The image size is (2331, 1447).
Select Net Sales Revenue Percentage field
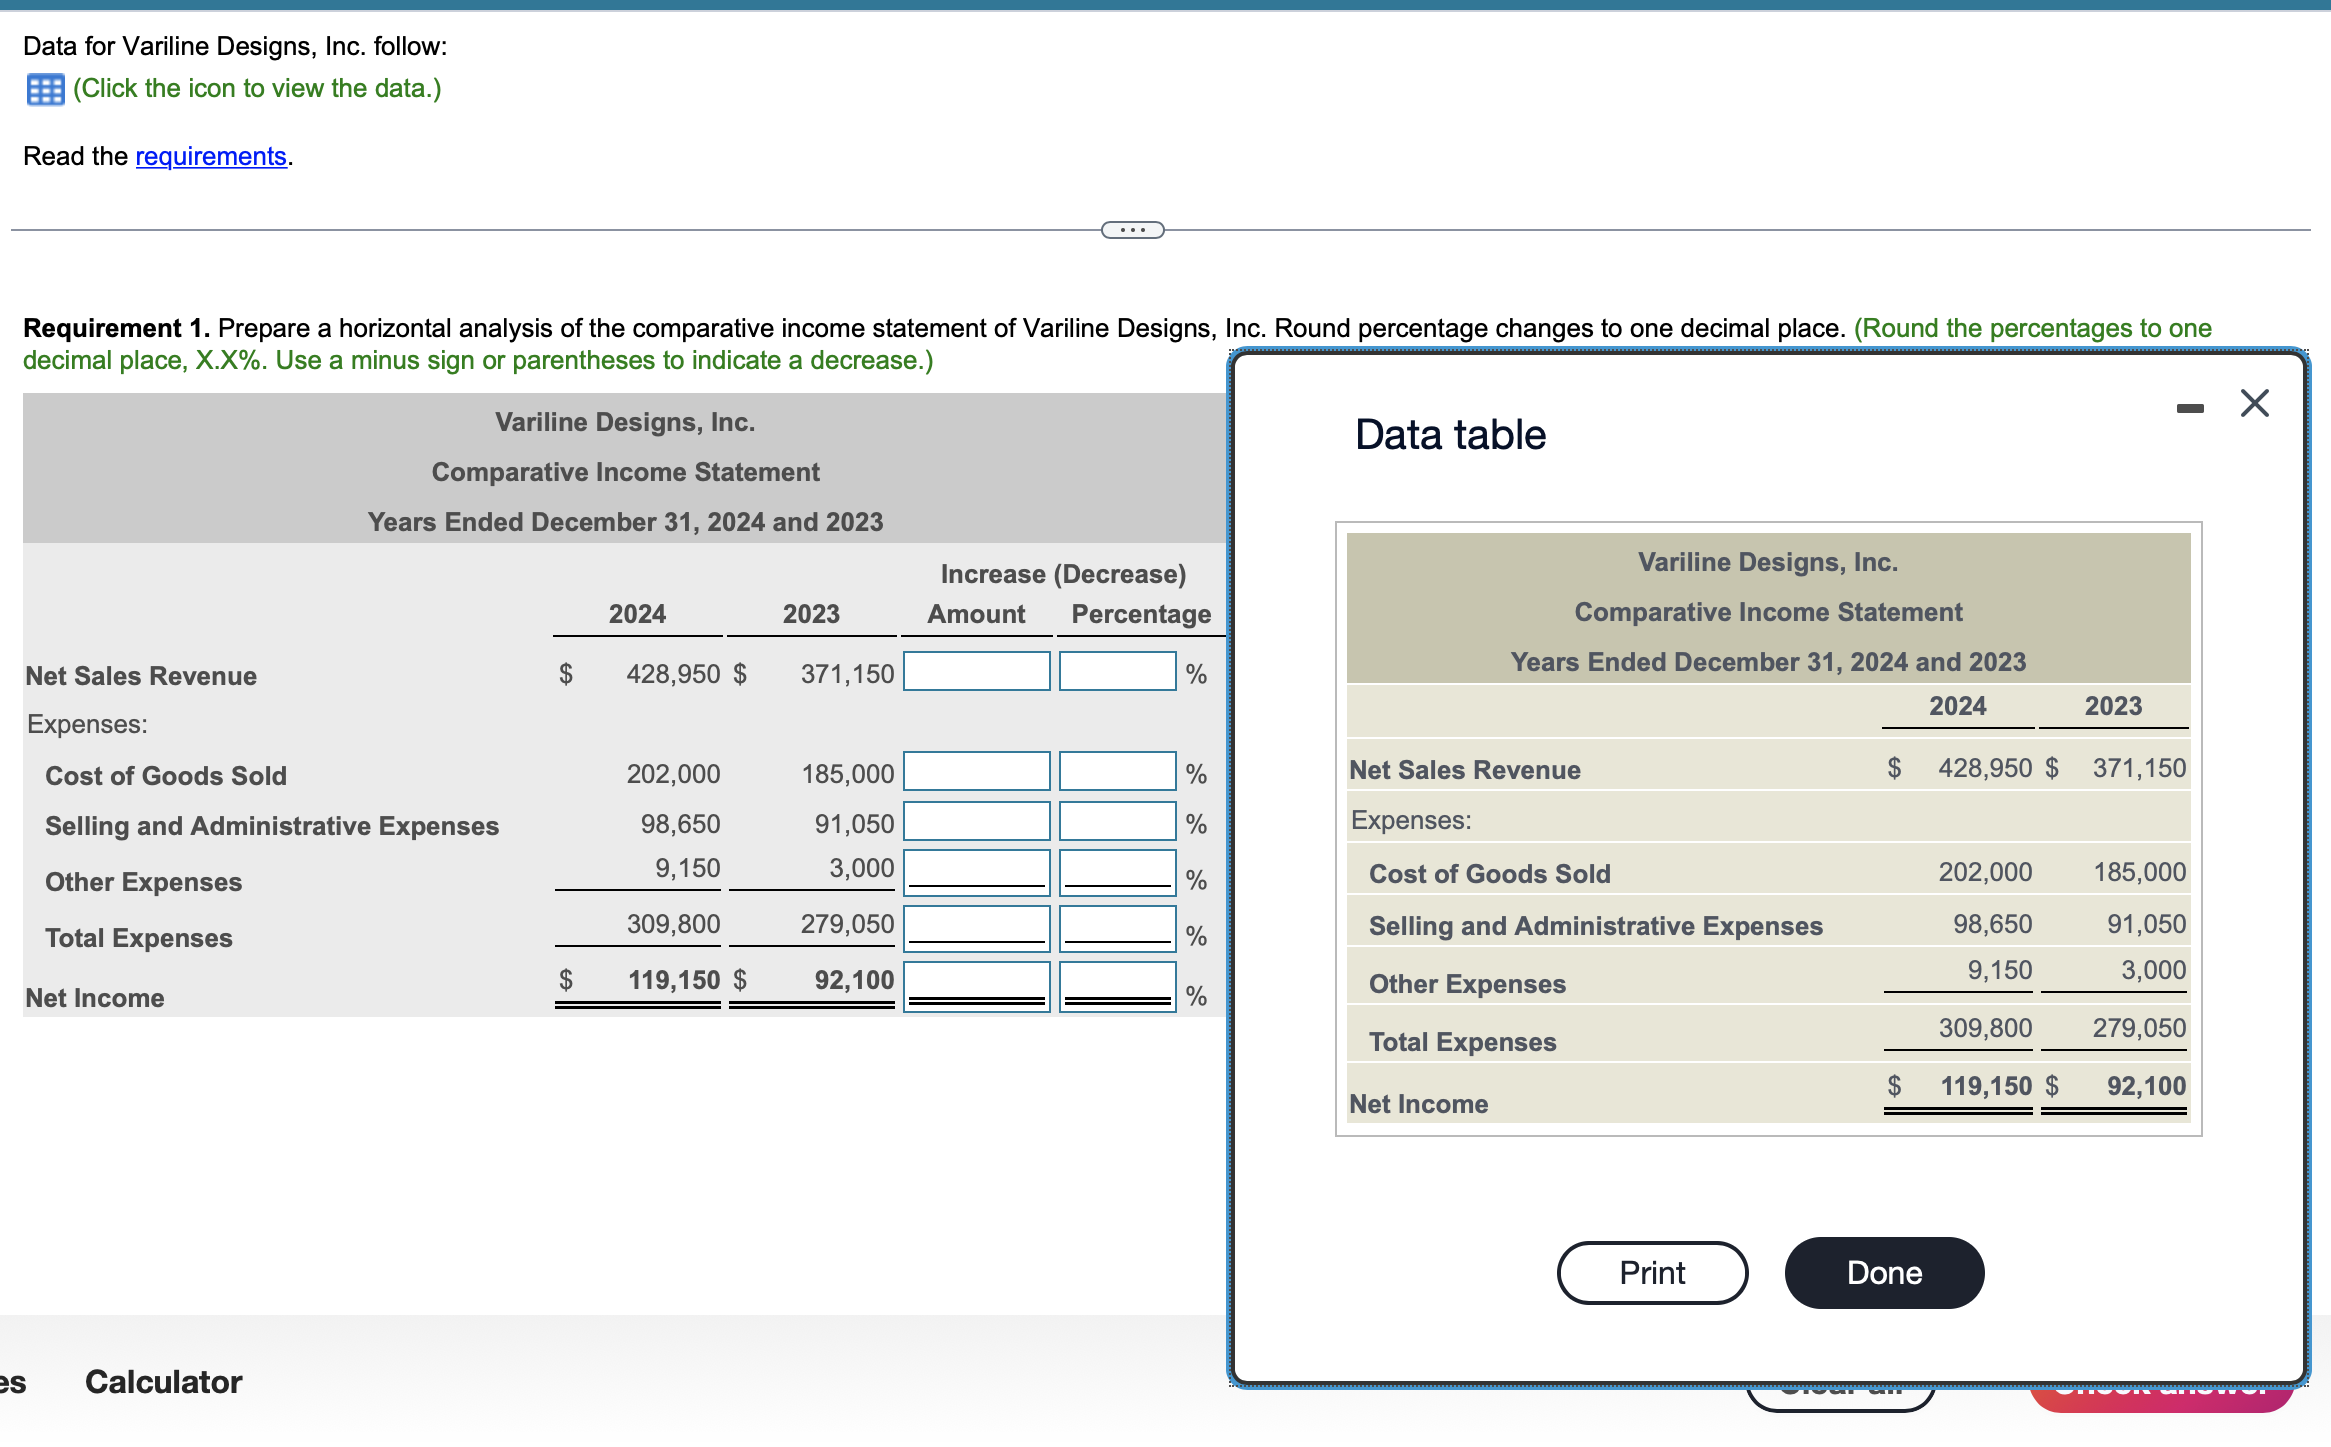pos(1118,671)
